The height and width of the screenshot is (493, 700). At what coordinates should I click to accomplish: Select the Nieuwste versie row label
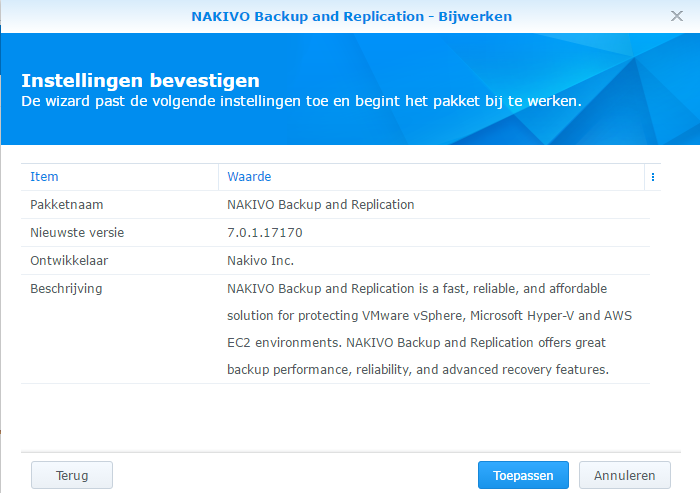77,233
